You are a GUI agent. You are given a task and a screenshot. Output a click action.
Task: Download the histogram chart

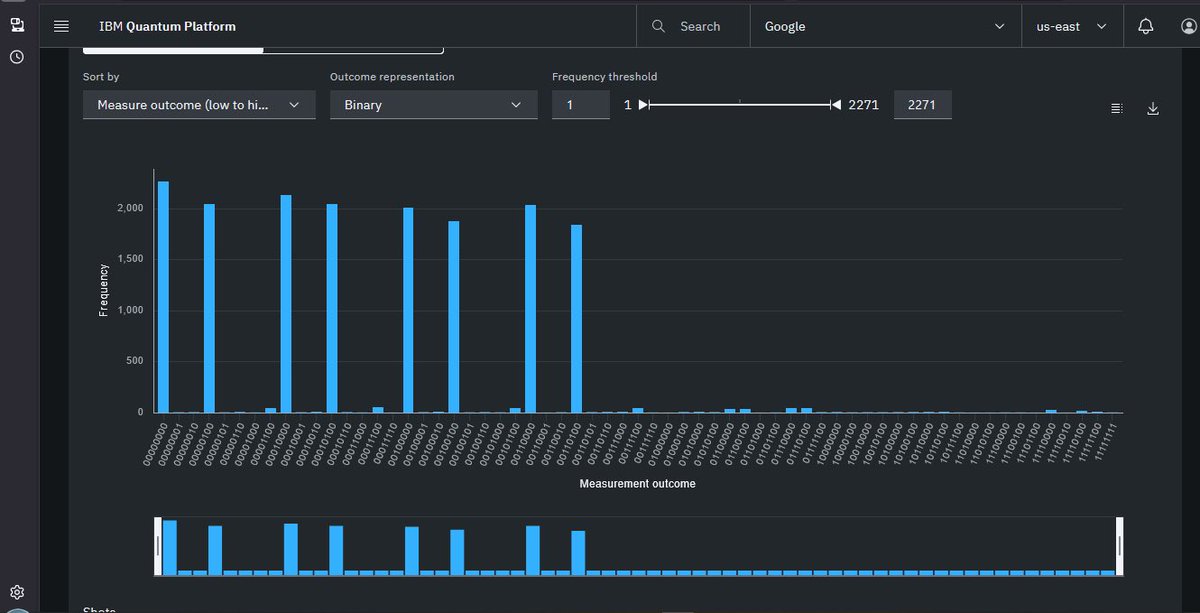(x=1152, y=108)
